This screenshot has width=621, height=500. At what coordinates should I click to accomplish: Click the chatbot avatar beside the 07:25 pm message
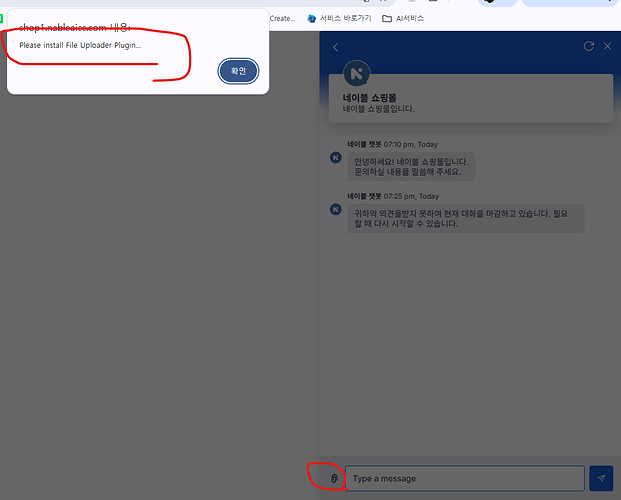336,209
